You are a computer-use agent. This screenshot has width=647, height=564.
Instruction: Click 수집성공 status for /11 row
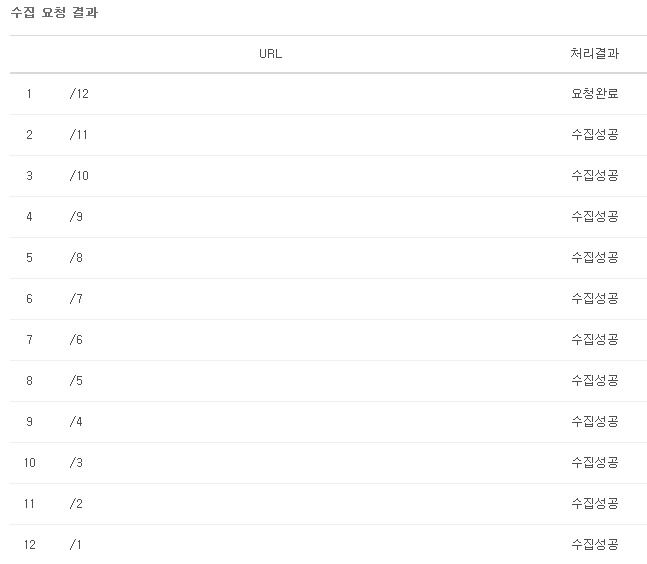(x=595, y=135)
